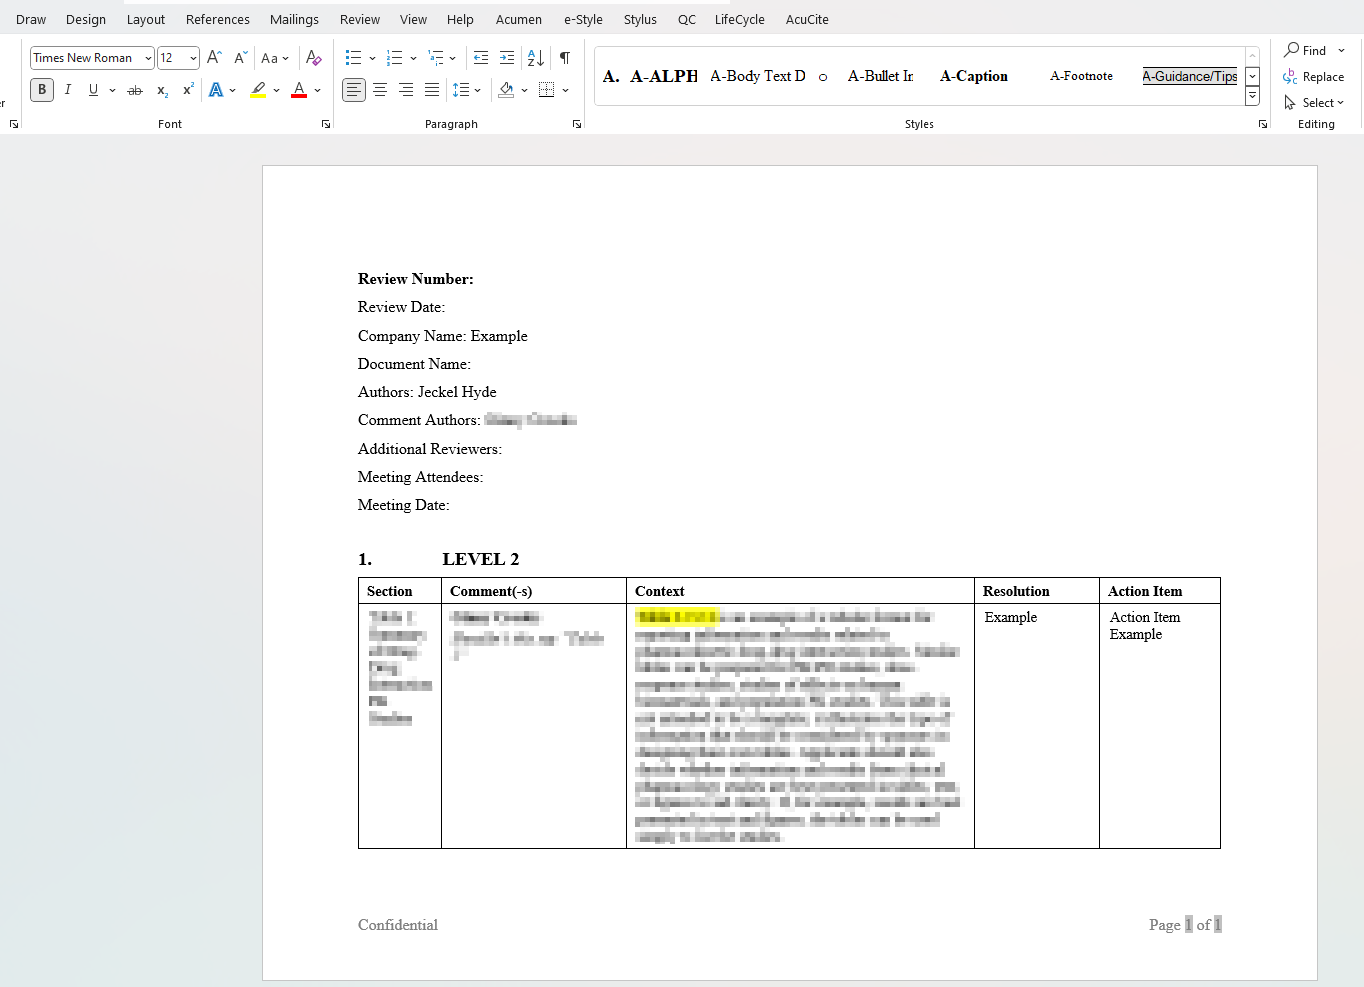Apply yellow text highlight color
Screen dimensions: 1364x987
pos(258,90)
